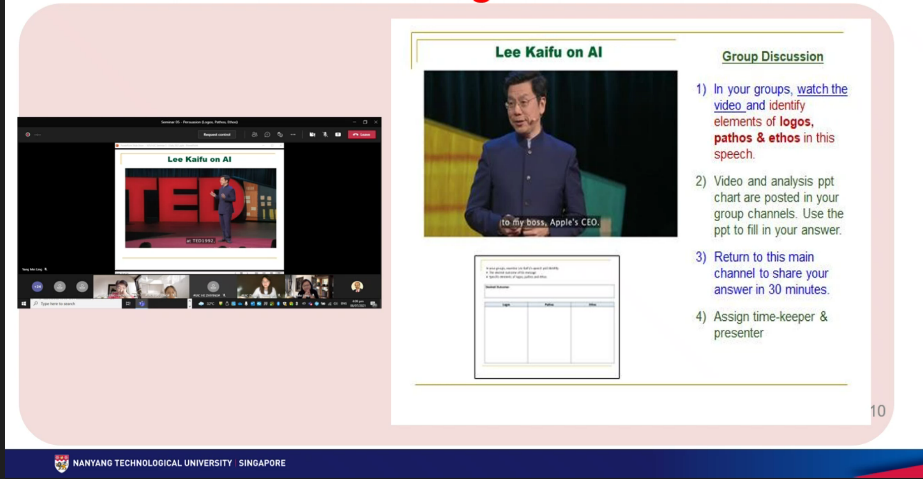Click the taskbar clock and date
Screen dimensions: 923x479
coord(359,303)
